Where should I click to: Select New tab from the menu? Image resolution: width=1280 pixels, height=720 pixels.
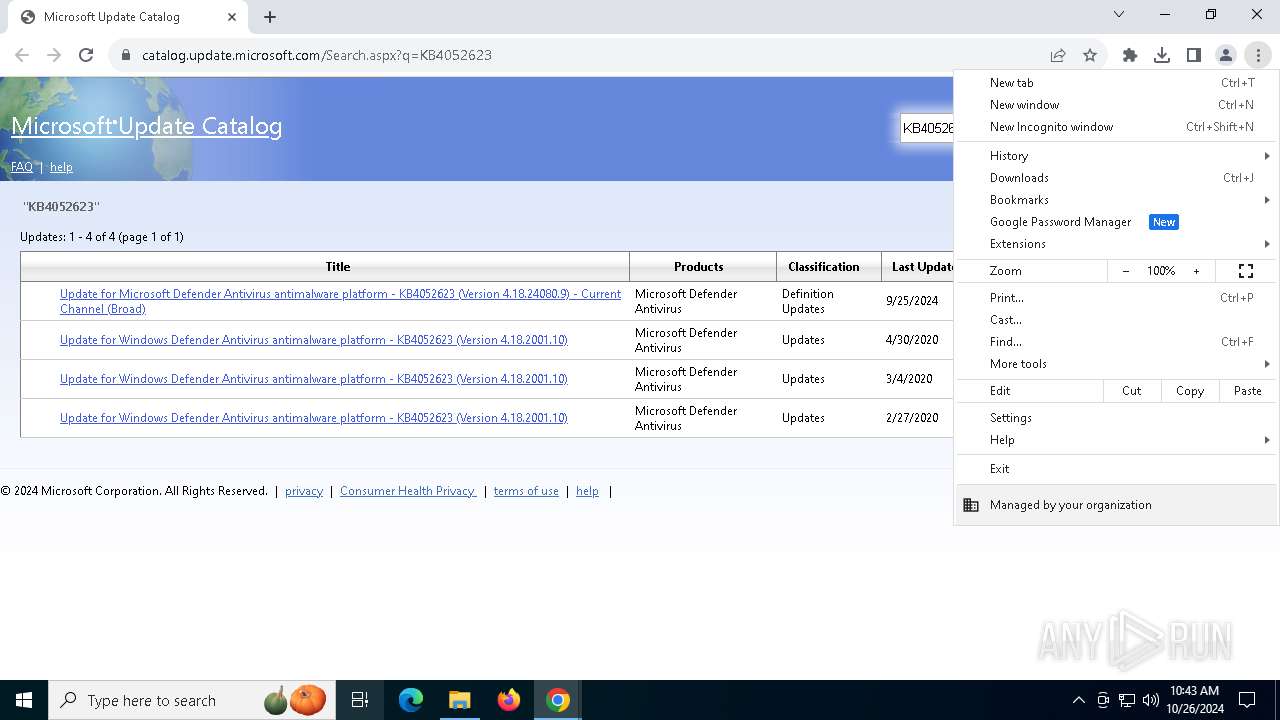[1116, 83]
